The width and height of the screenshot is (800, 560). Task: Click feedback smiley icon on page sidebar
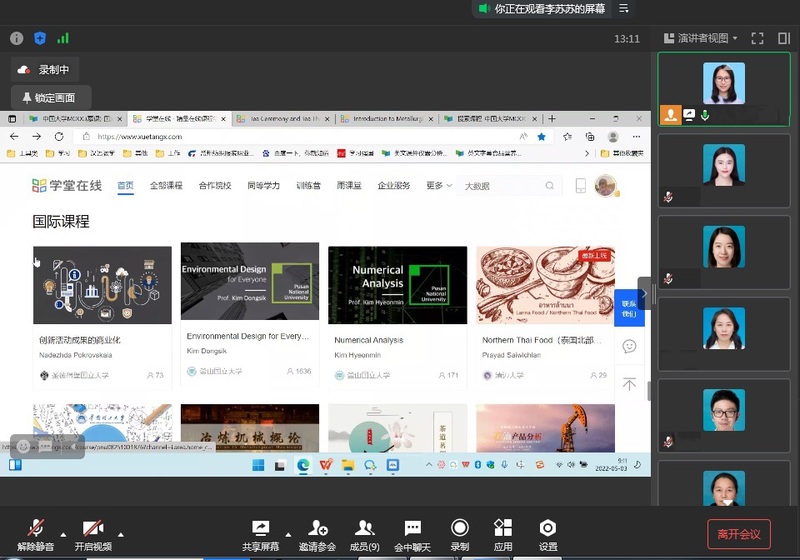pos(630,346)
